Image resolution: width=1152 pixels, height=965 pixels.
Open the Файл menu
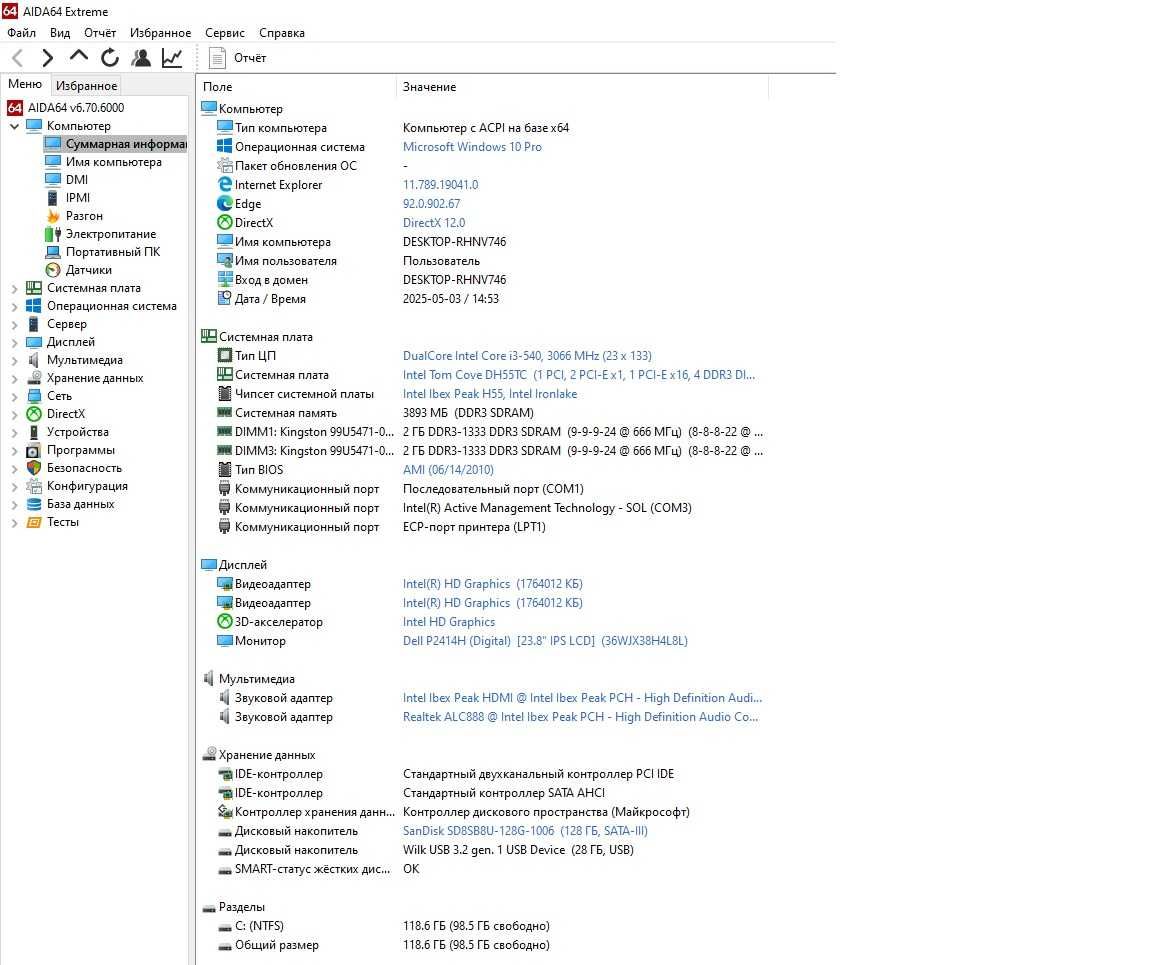tap(21, 32)
